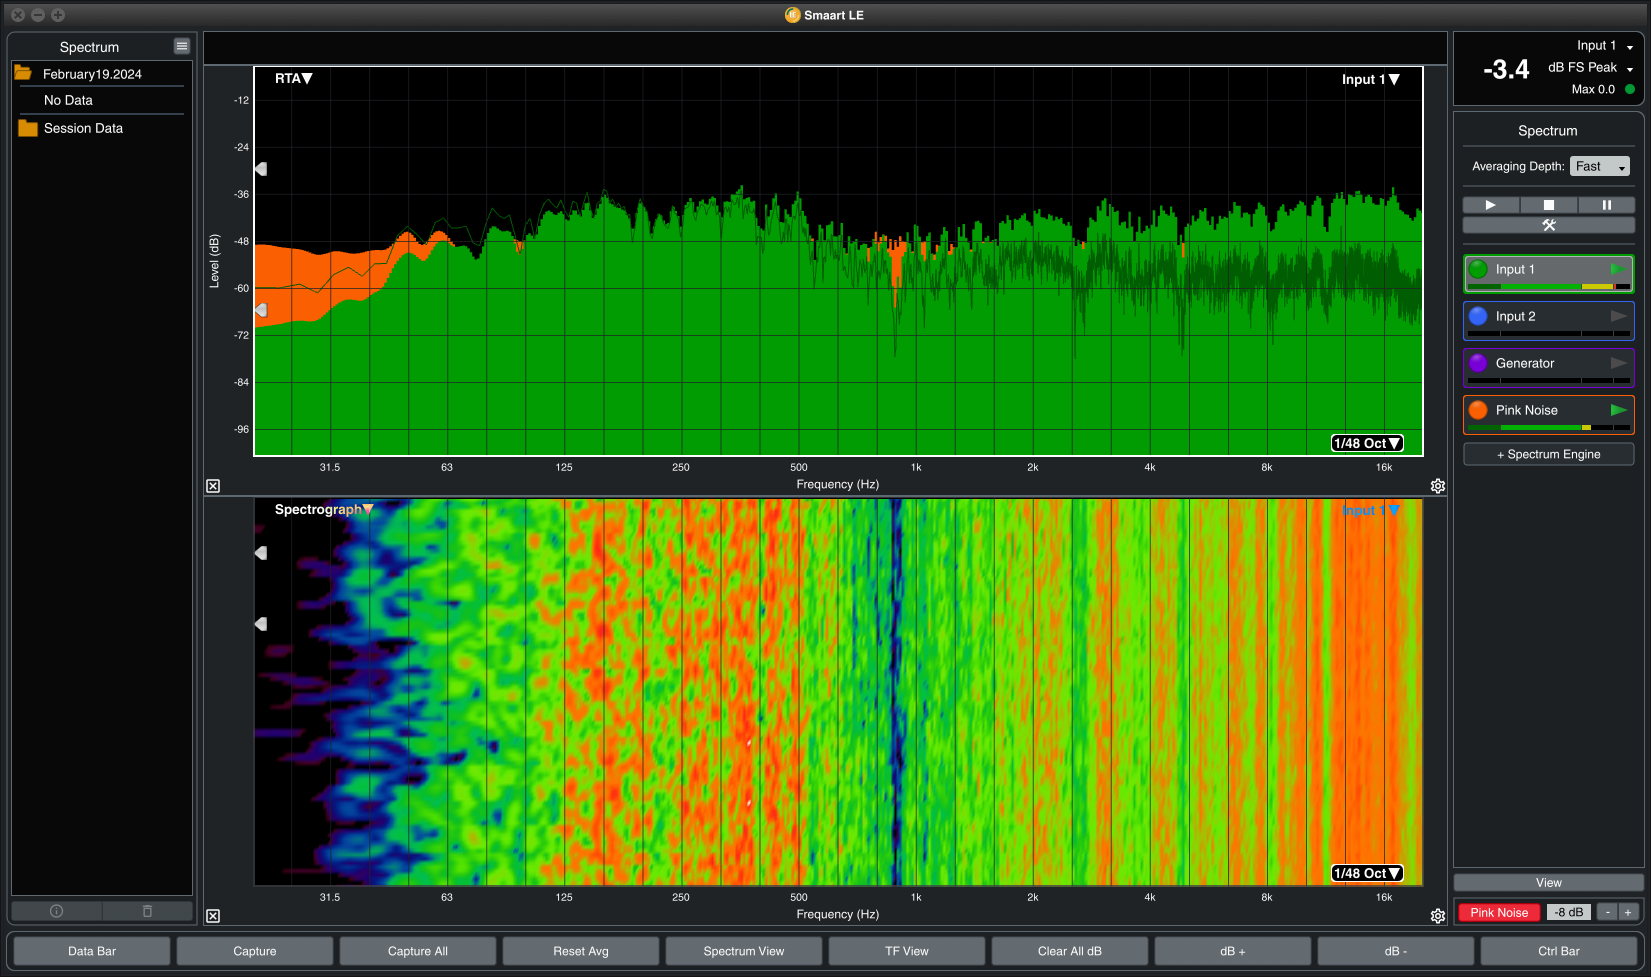The image size is (1651, 977).
Task: Stop measurement with the stop button
Action: click(x=1549, y=205)
